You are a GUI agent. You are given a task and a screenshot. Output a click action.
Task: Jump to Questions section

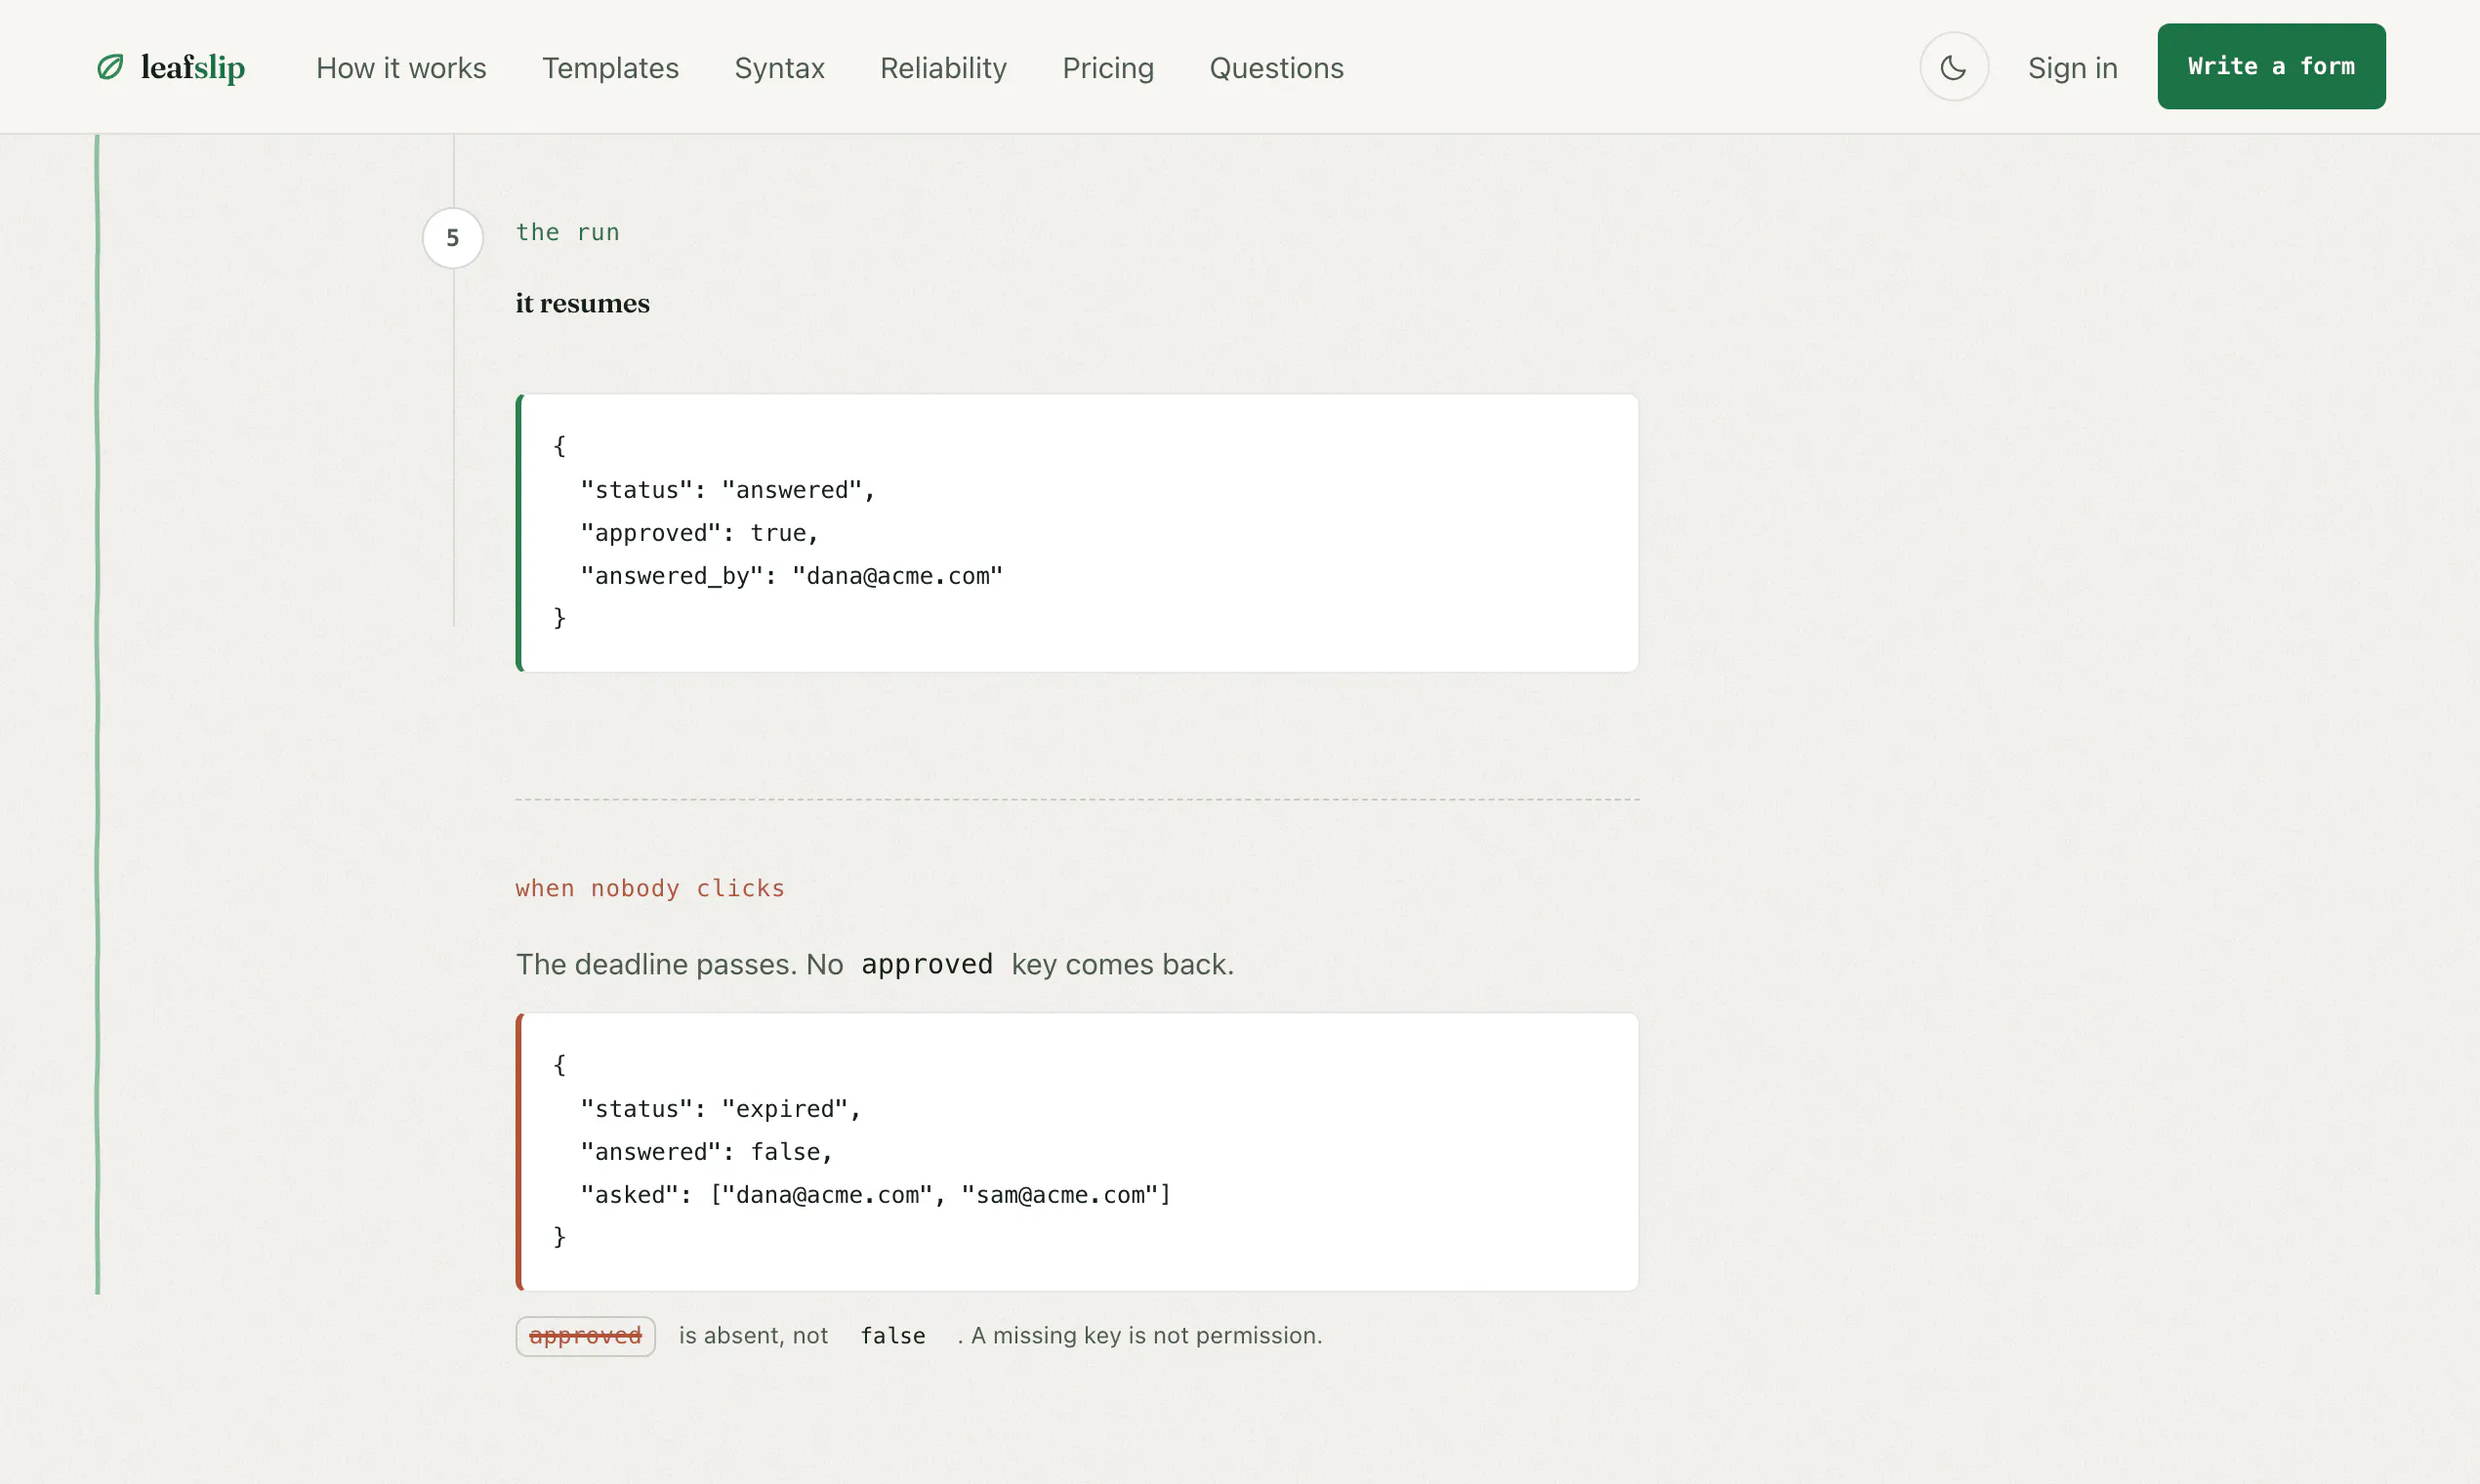point(1276,68)
